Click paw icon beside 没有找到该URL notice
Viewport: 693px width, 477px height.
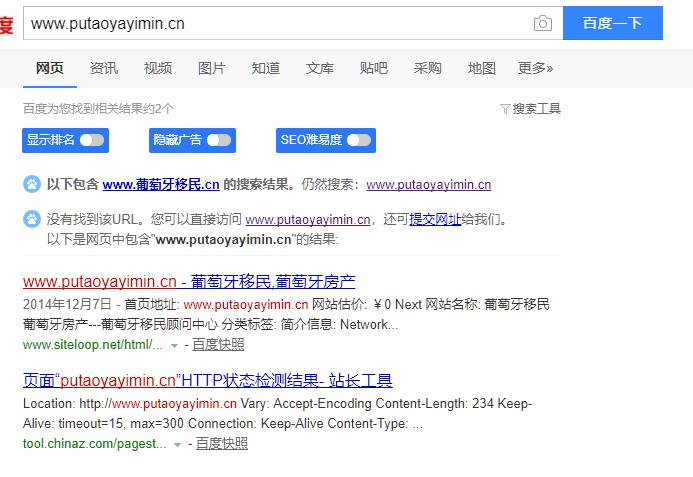[32, 219]
